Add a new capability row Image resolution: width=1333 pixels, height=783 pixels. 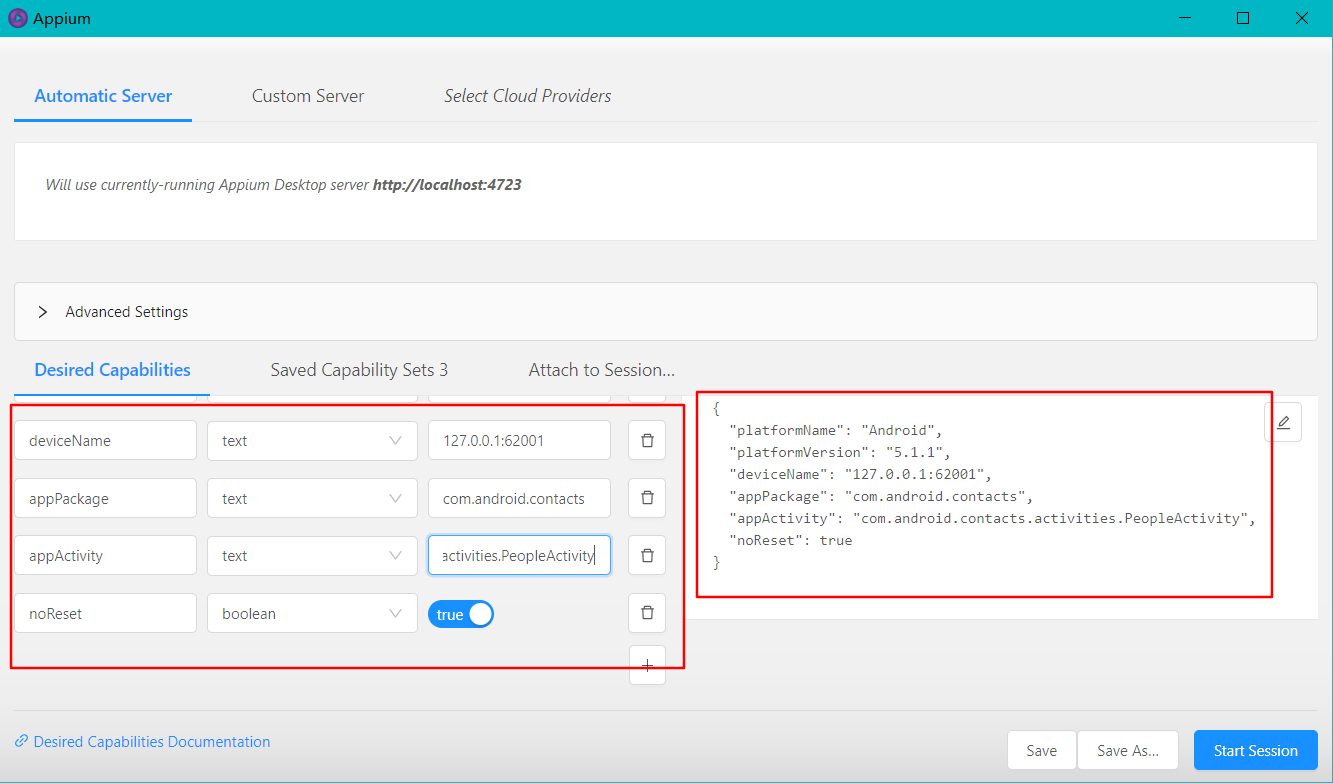[647, 665]
